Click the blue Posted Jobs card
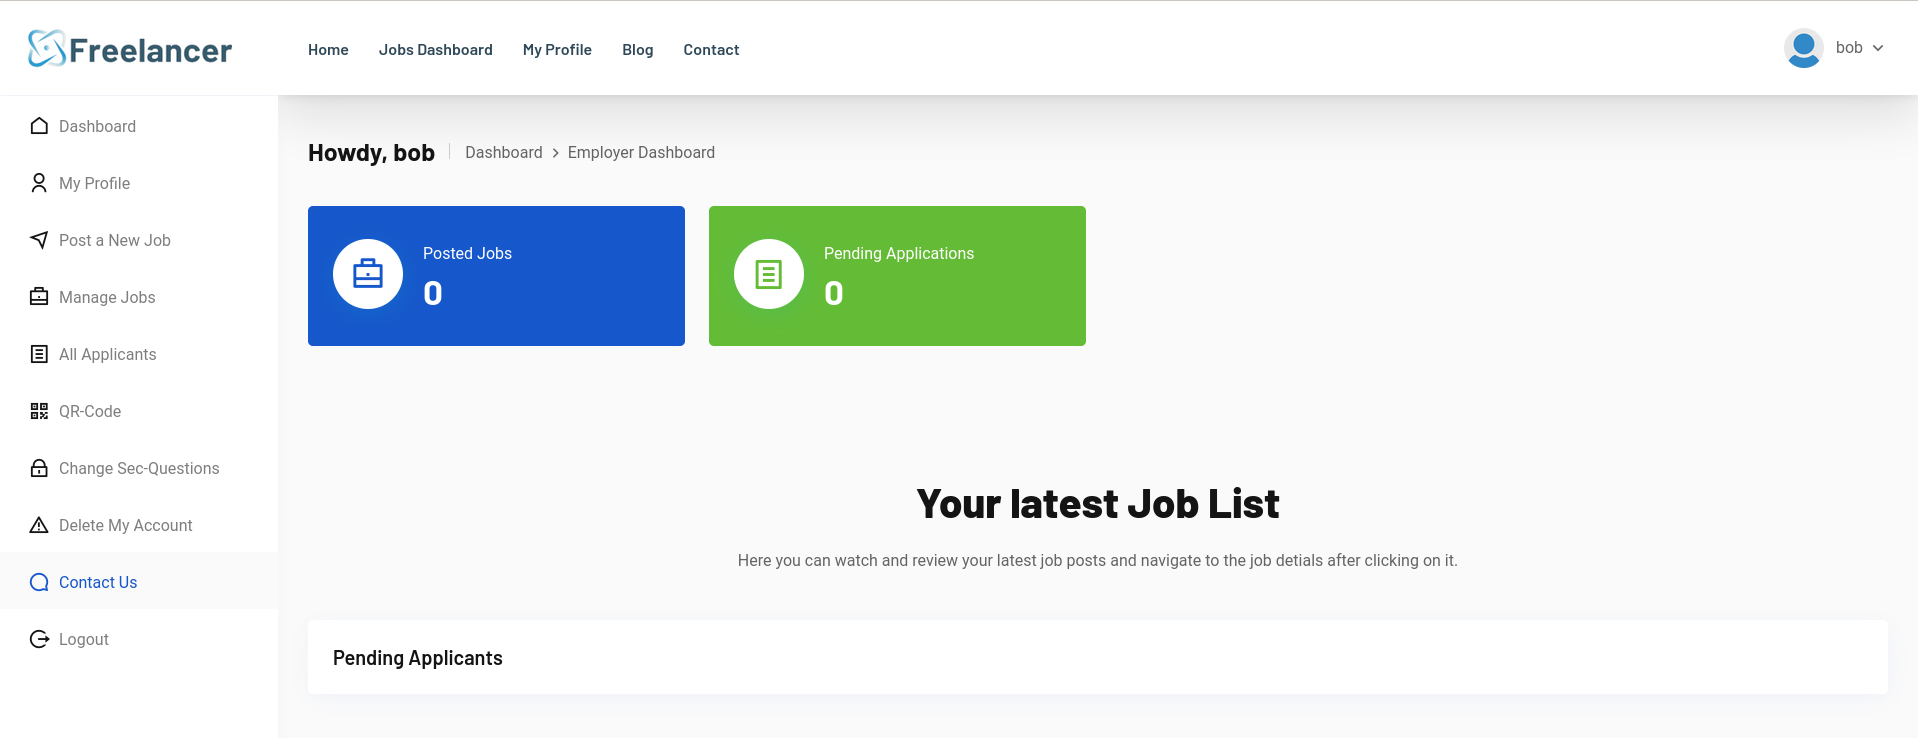This screenshot has width=1918, height=738. point(496,276)
